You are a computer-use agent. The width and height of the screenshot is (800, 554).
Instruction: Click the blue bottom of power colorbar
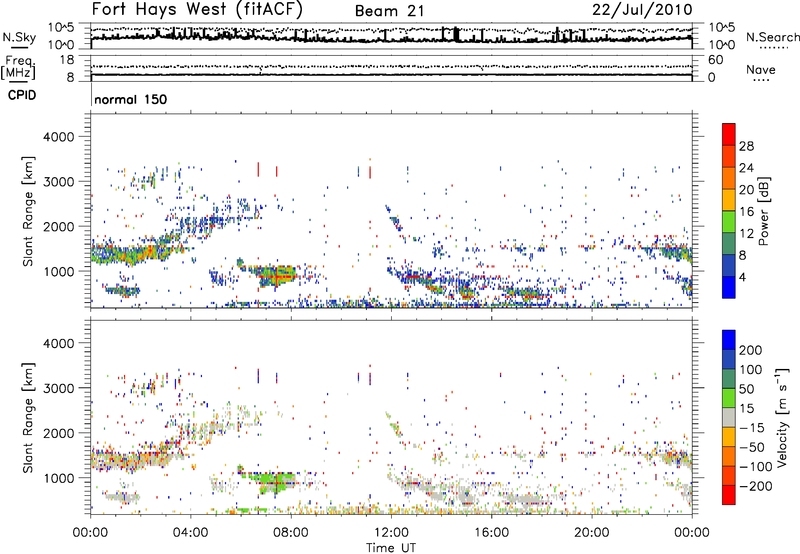tap(729, 287)
